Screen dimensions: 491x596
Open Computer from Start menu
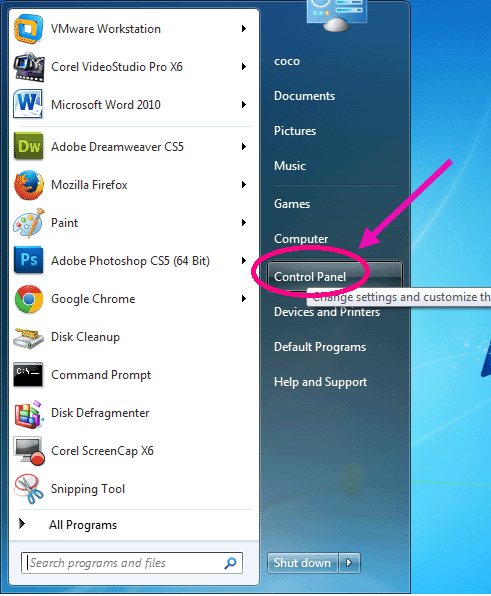301,239
